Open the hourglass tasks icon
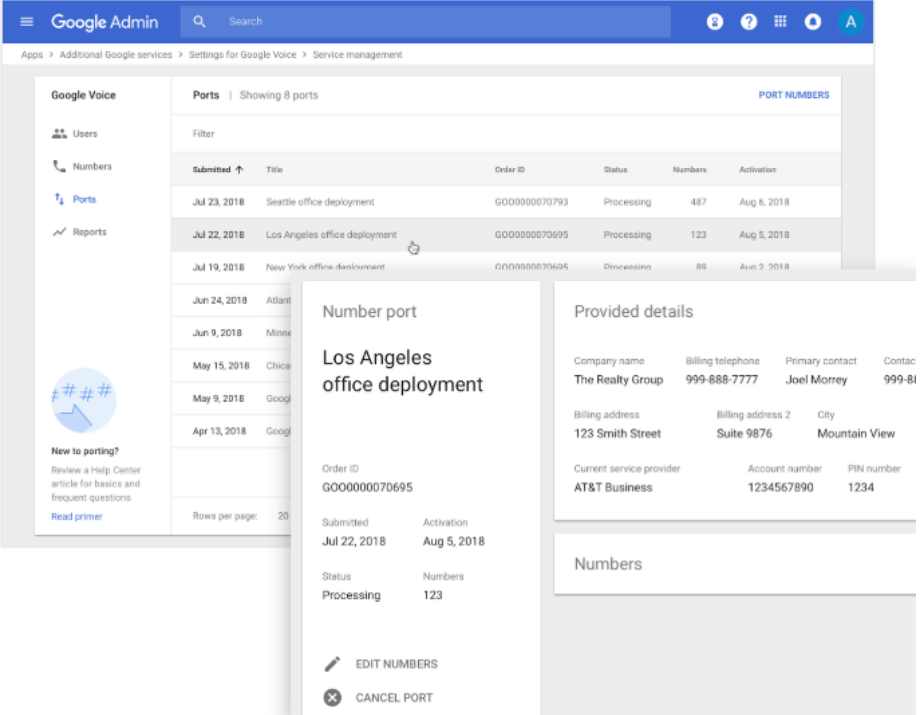This screenshot has height=715, width=924. coord(715,22)
